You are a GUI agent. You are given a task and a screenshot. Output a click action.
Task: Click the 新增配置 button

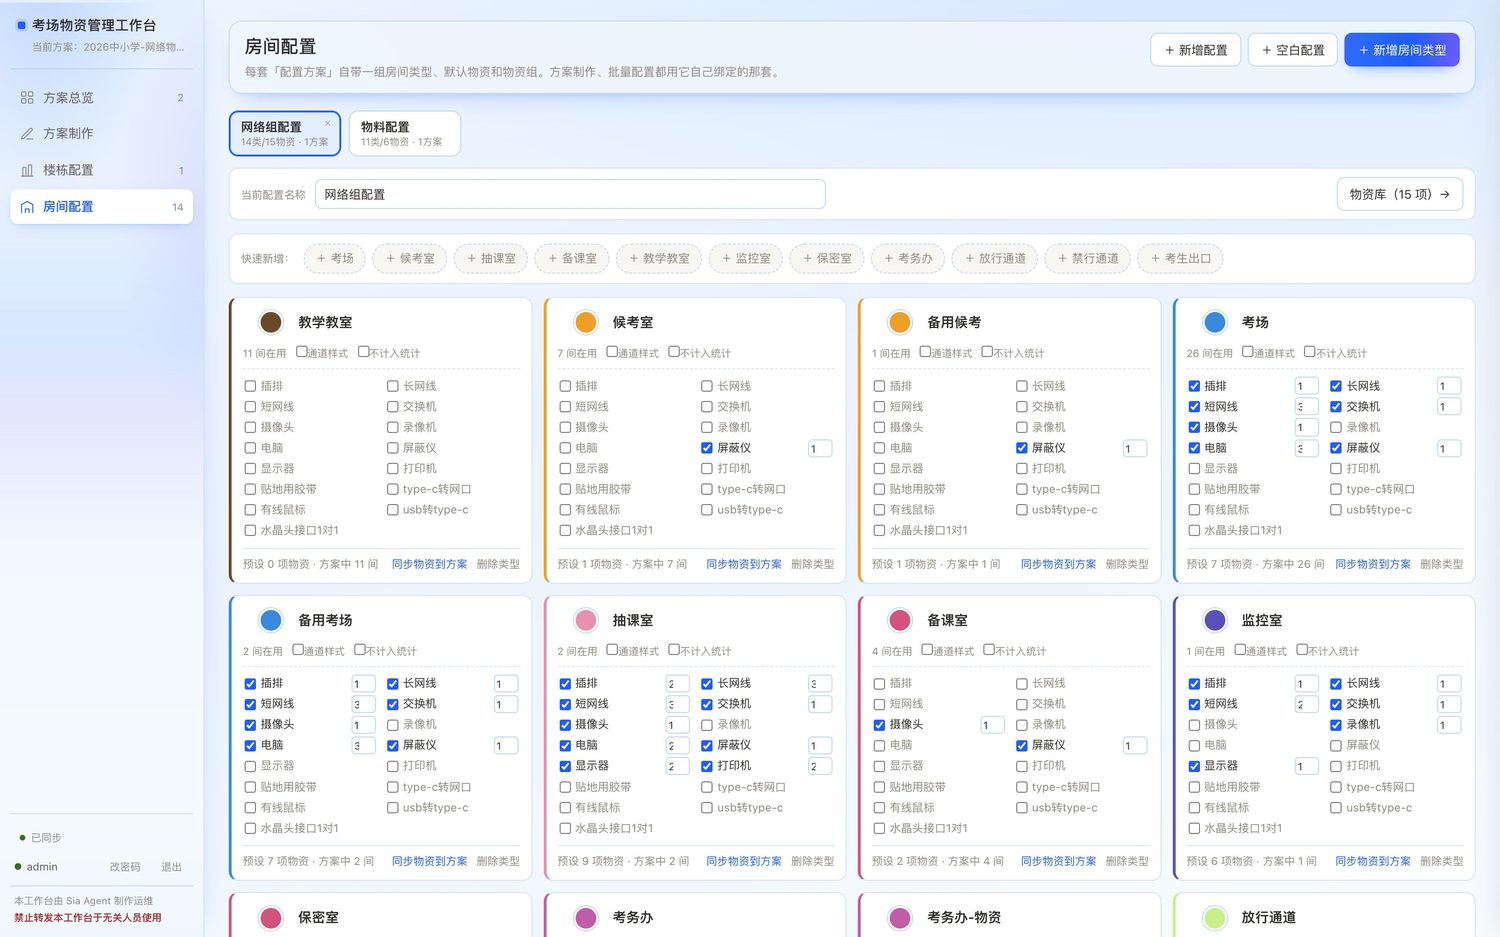click(1196, 50)
